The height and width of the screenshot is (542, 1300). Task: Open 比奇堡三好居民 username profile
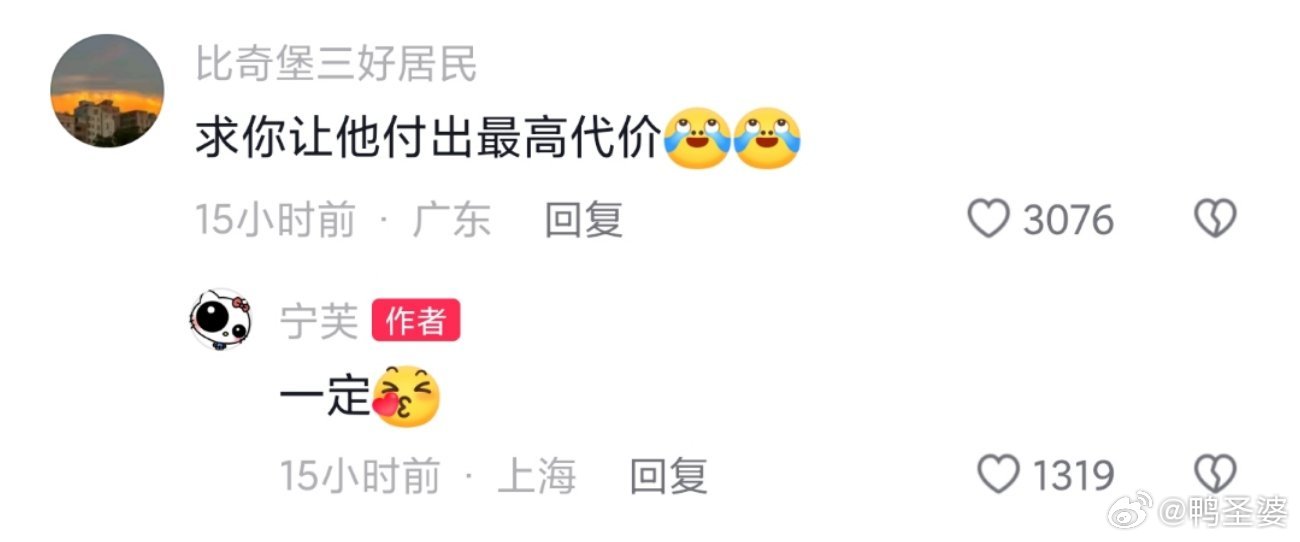pyautogui.click(x=336, y=64)
